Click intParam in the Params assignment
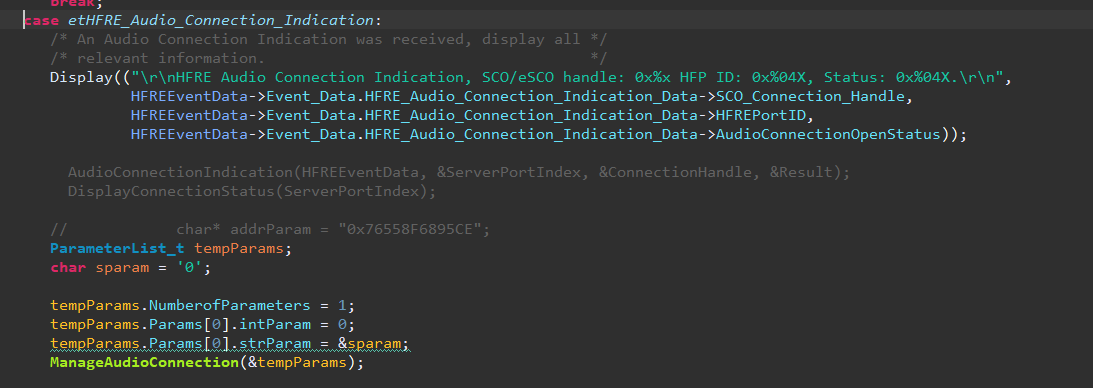This screenshot has height=388, width=1093. [275, 325]
